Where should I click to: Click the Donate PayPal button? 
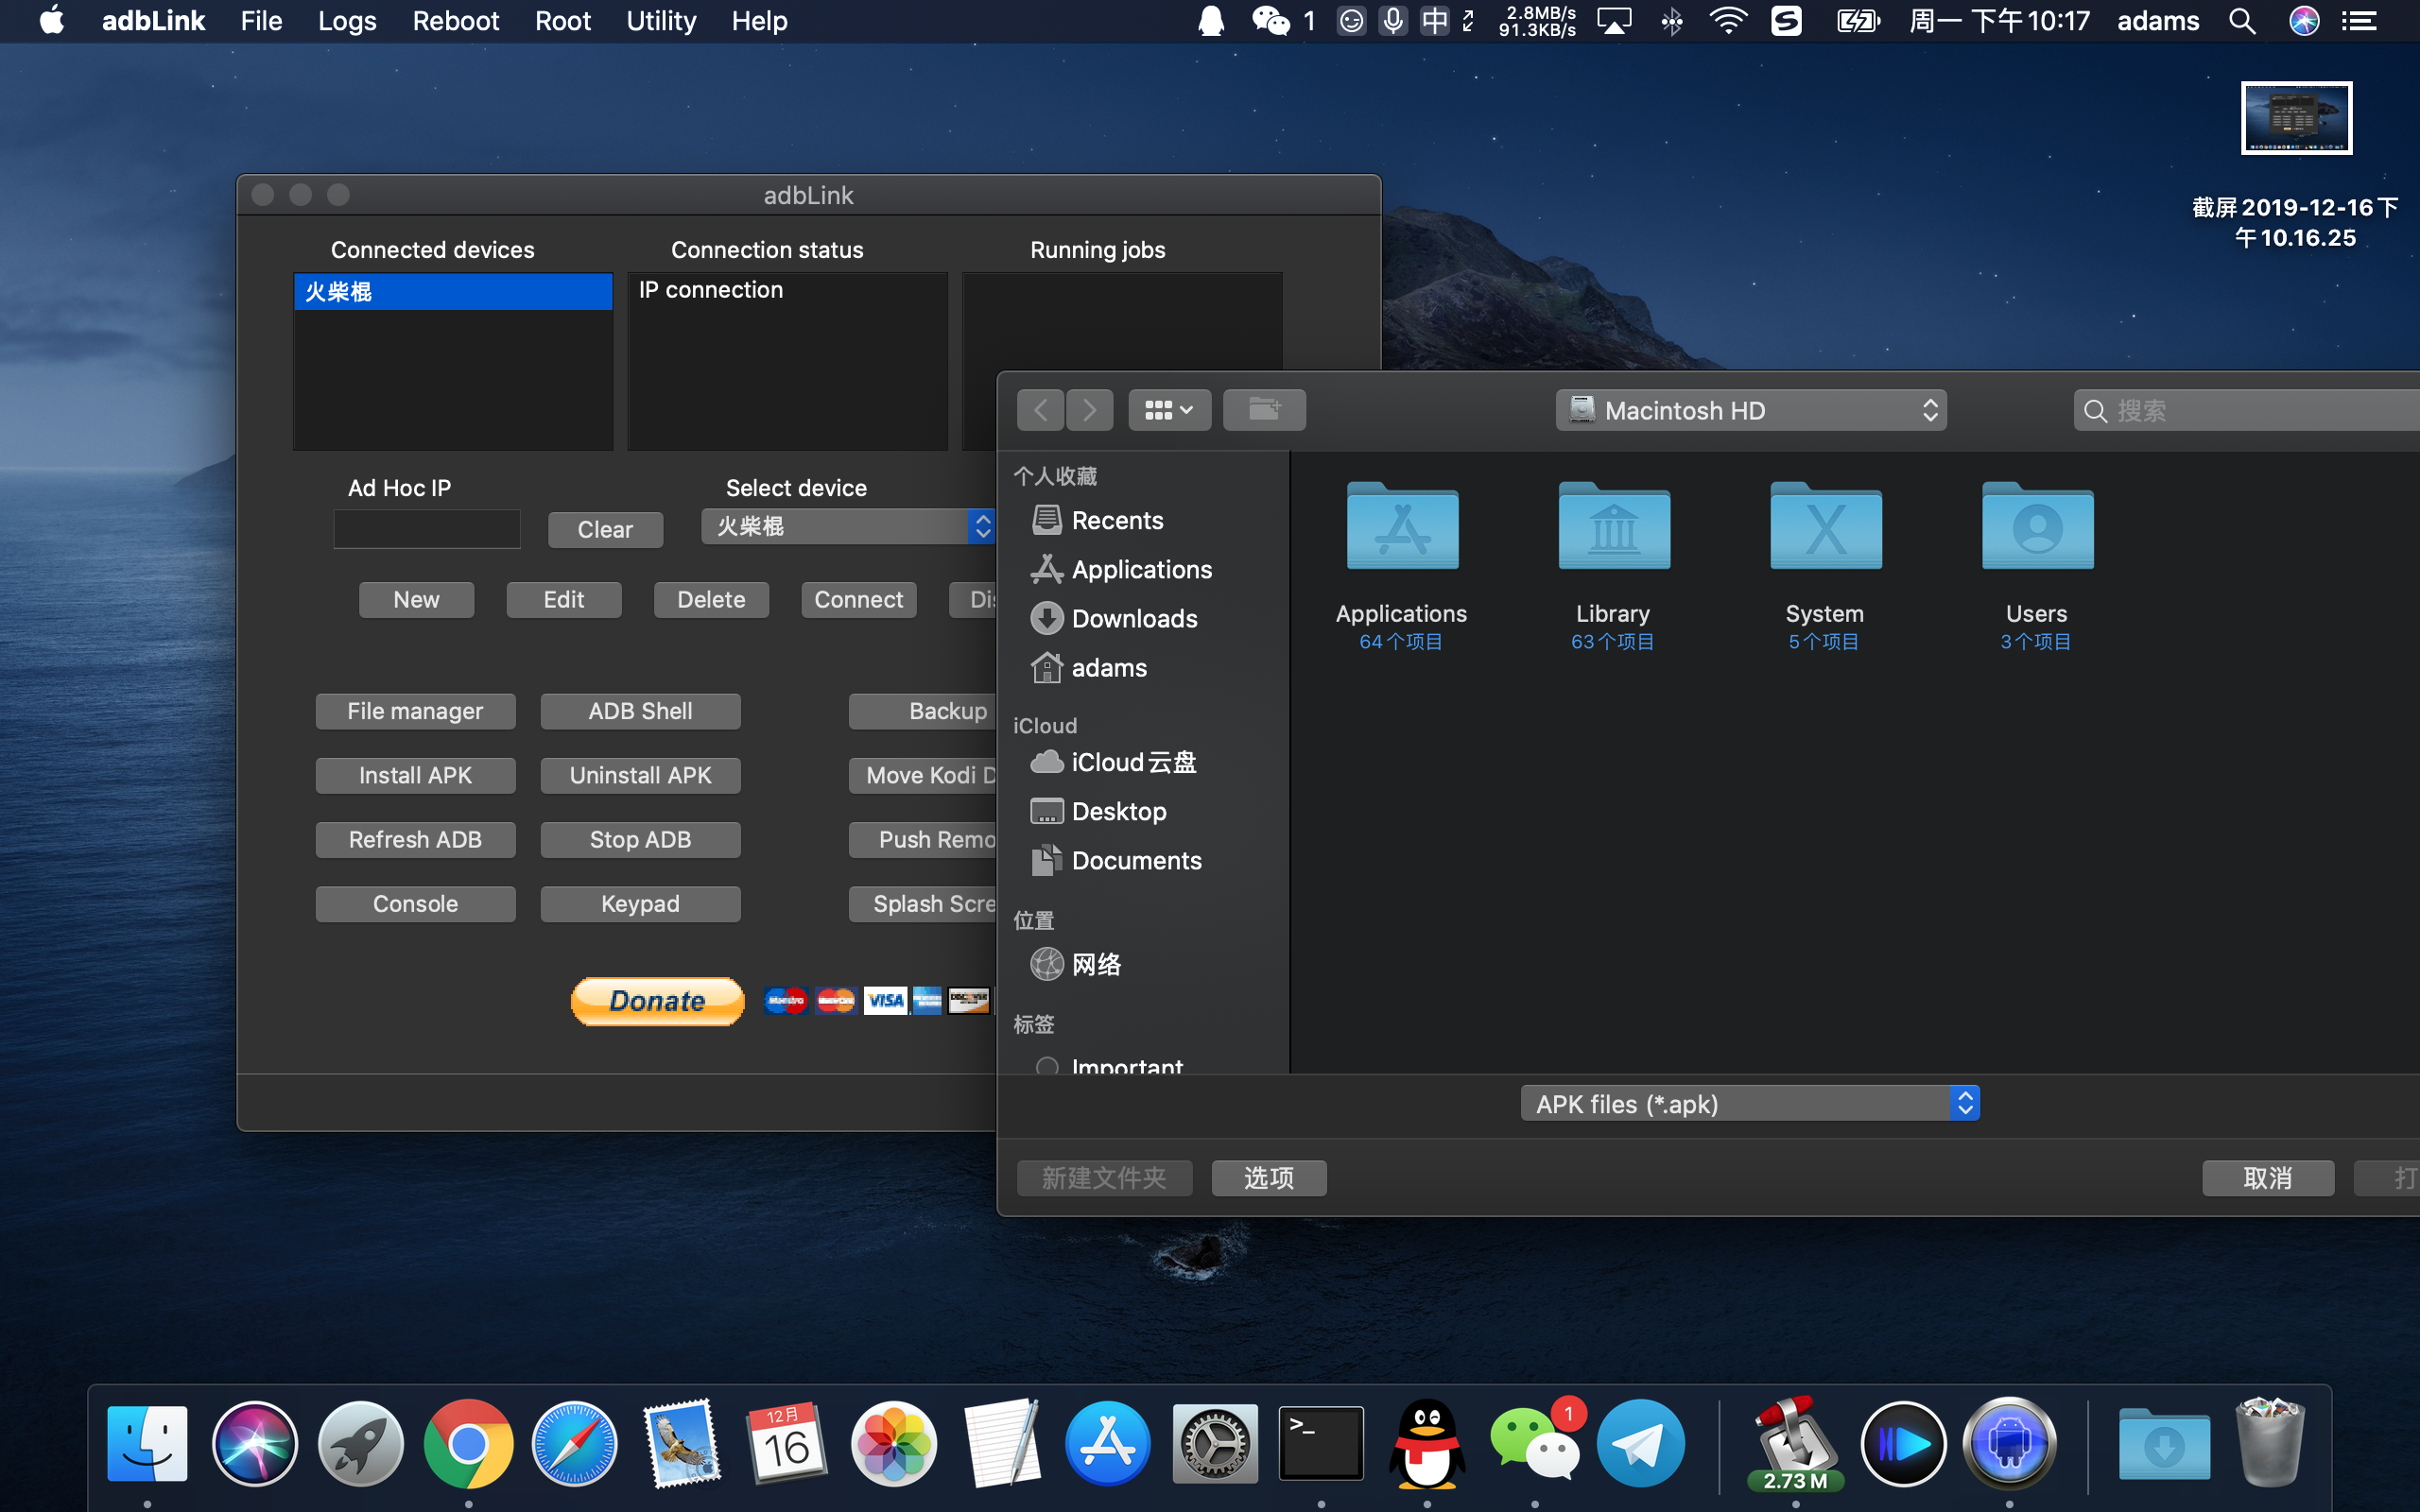tap(657, 1001)
